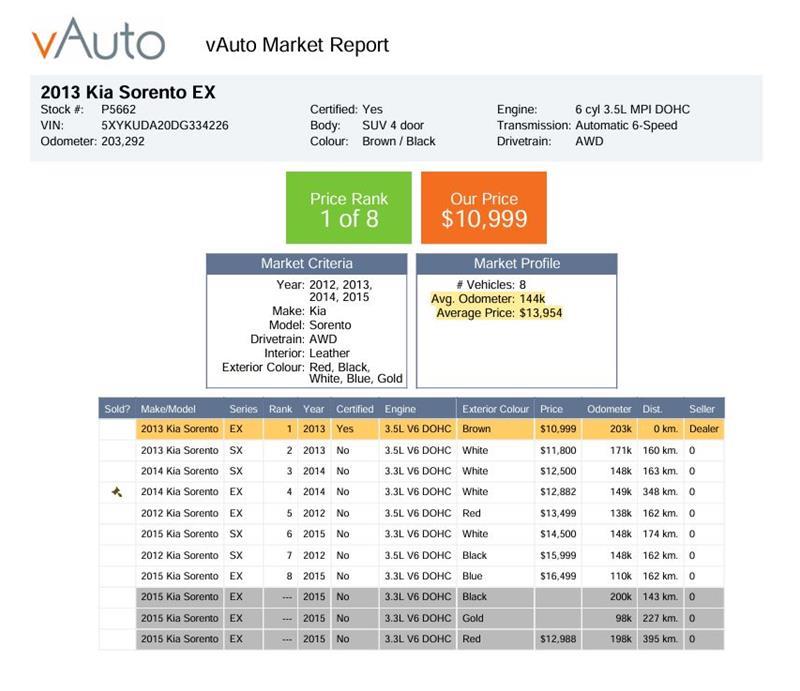This screenshot has height=691, width=800.
Task: Click the price $12,500 in the table
Action: pyautogui.click(x=558, y=471)
